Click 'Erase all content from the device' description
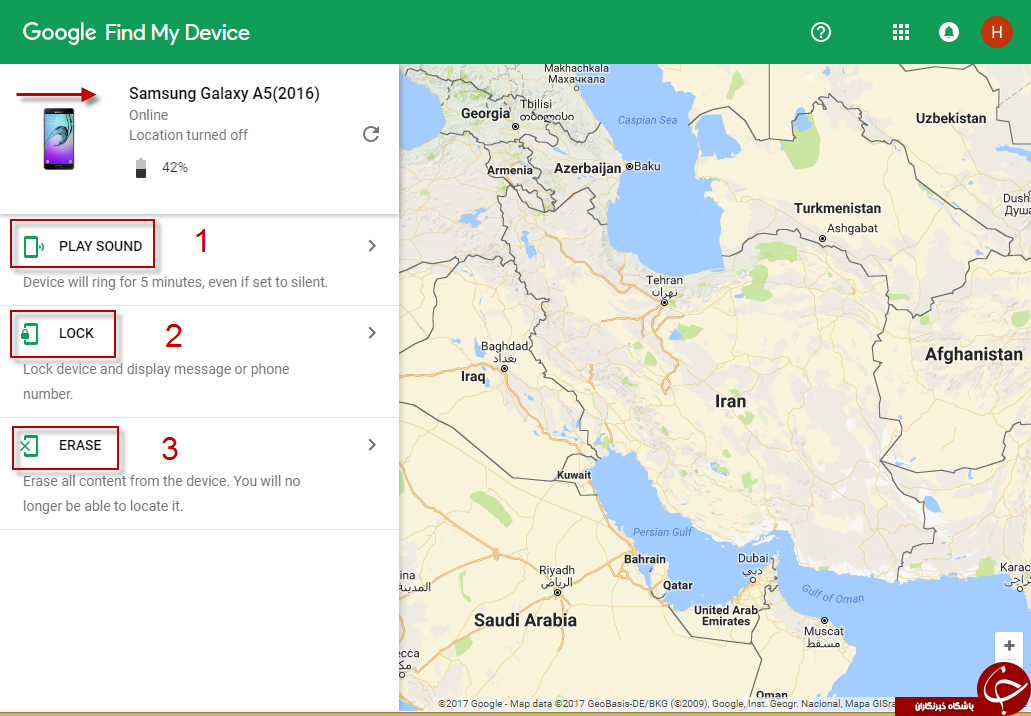This screenshot has width=1031, height=716. pyautogui.click(x=162, y=493)
